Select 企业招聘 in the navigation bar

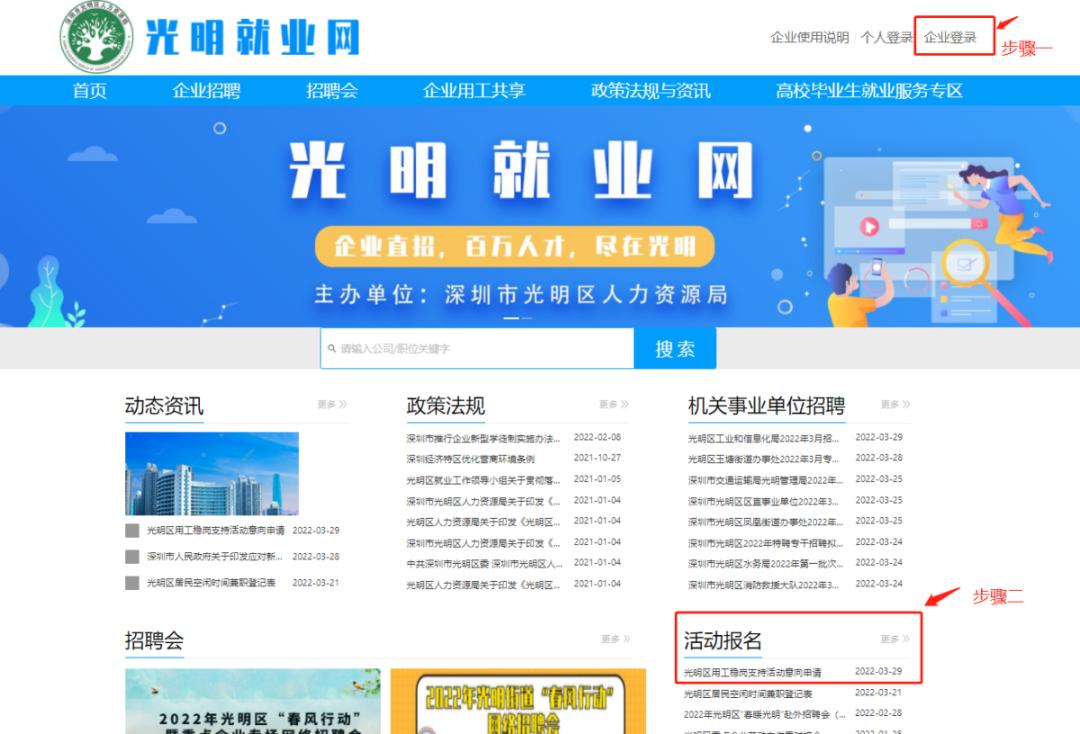[206, 91]
